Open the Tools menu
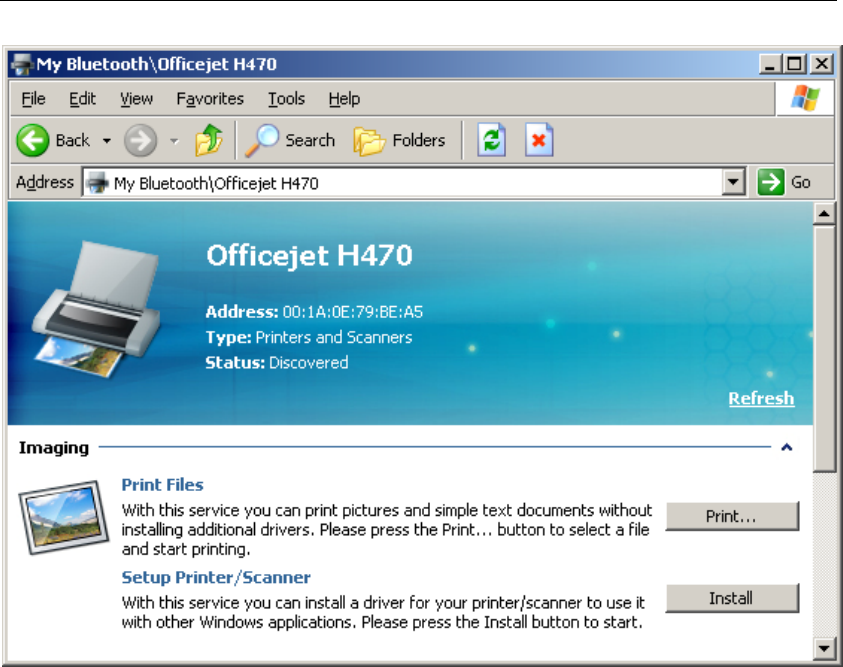843x667 pixels. point(287,99)
